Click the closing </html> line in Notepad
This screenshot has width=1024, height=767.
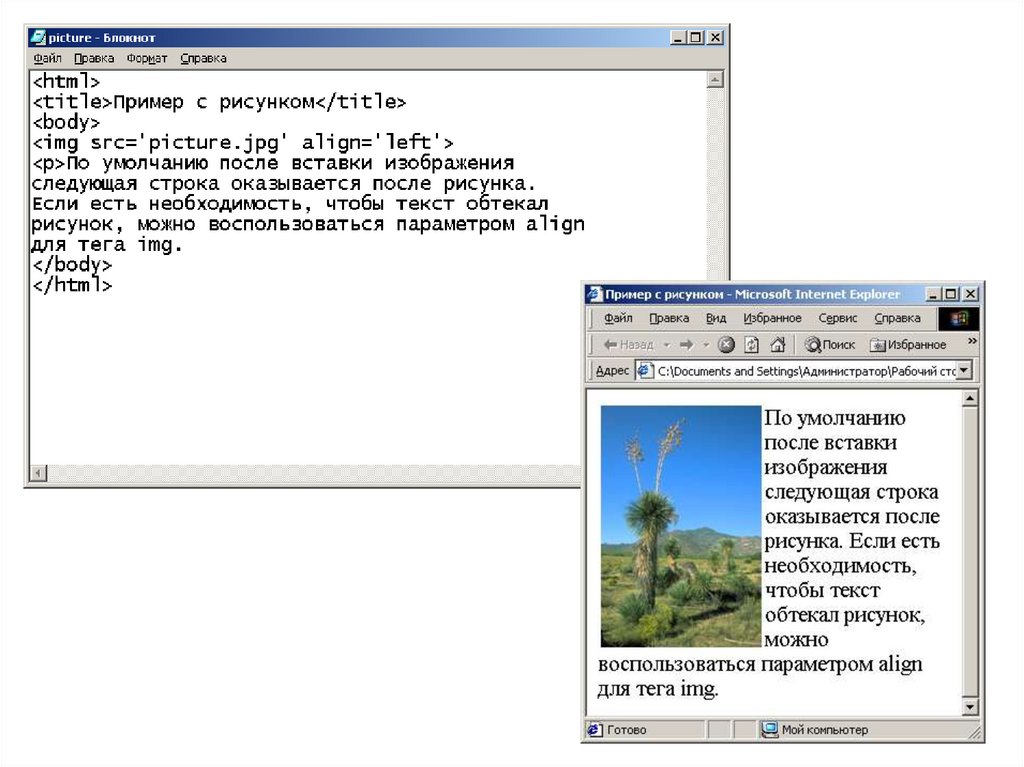coord(72,285)
